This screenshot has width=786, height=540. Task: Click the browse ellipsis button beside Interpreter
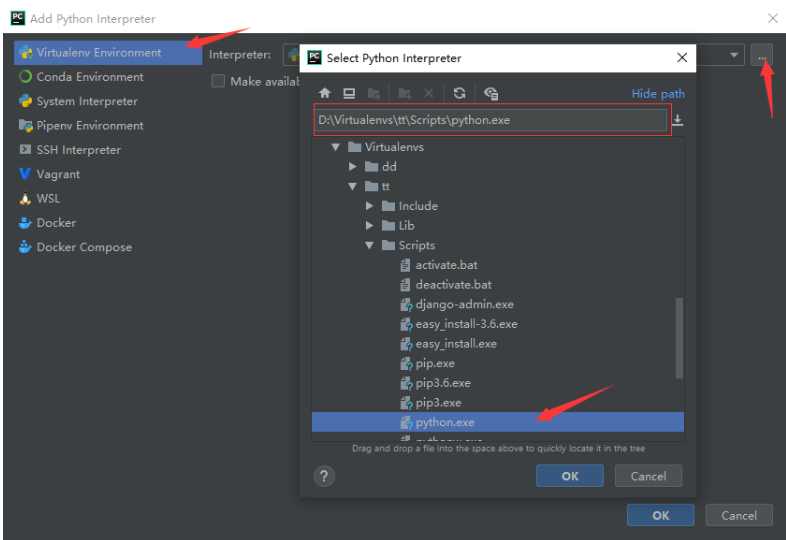(761, 55)
